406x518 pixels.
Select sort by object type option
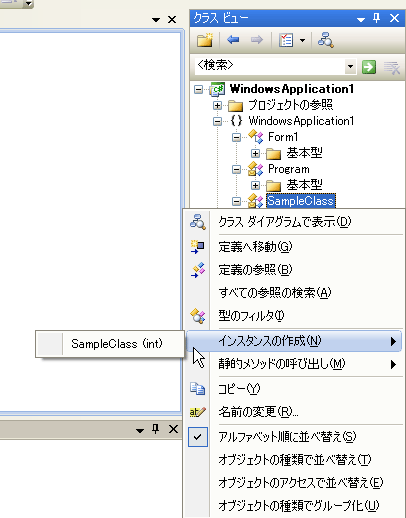293,460
